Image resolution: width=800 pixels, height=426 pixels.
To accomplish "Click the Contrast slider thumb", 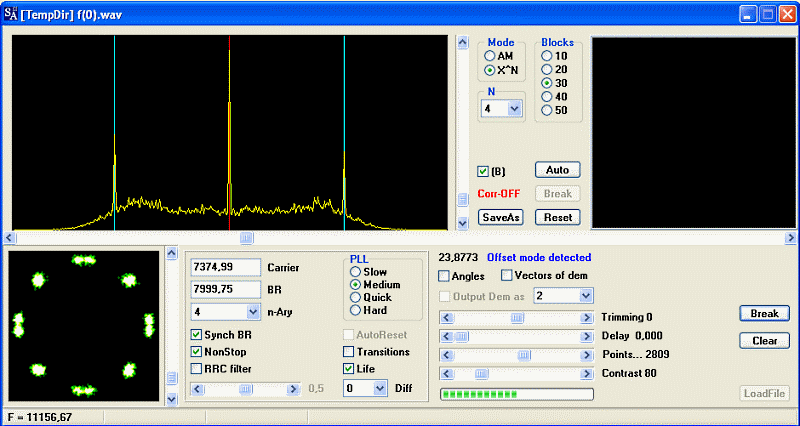I will (x=481, y=374).
